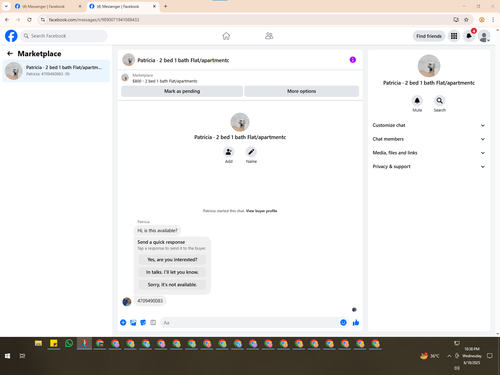
Task: Open the tab search dropdown arrow
Action: click(6, 6)
